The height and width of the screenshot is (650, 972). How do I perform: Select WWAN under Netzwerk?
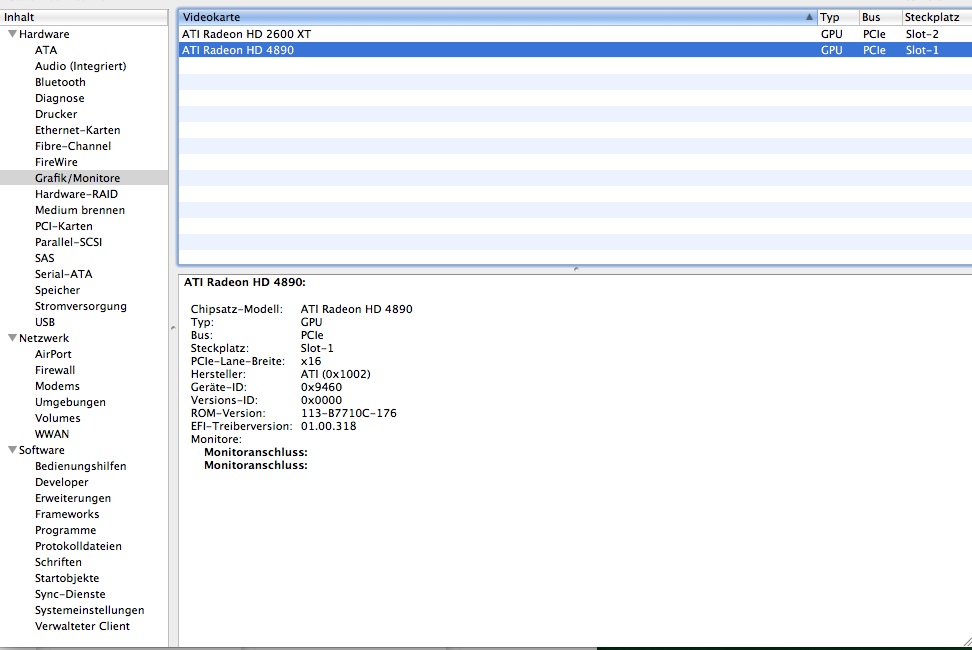52,434
